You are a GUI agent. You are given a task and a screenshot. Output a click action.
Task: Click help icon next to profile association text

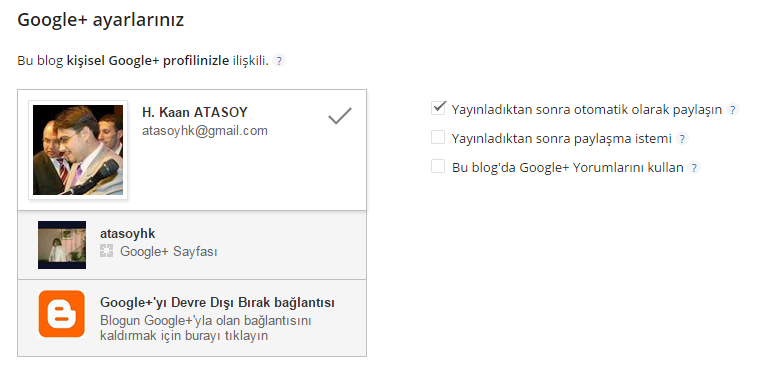click(279, 61)
